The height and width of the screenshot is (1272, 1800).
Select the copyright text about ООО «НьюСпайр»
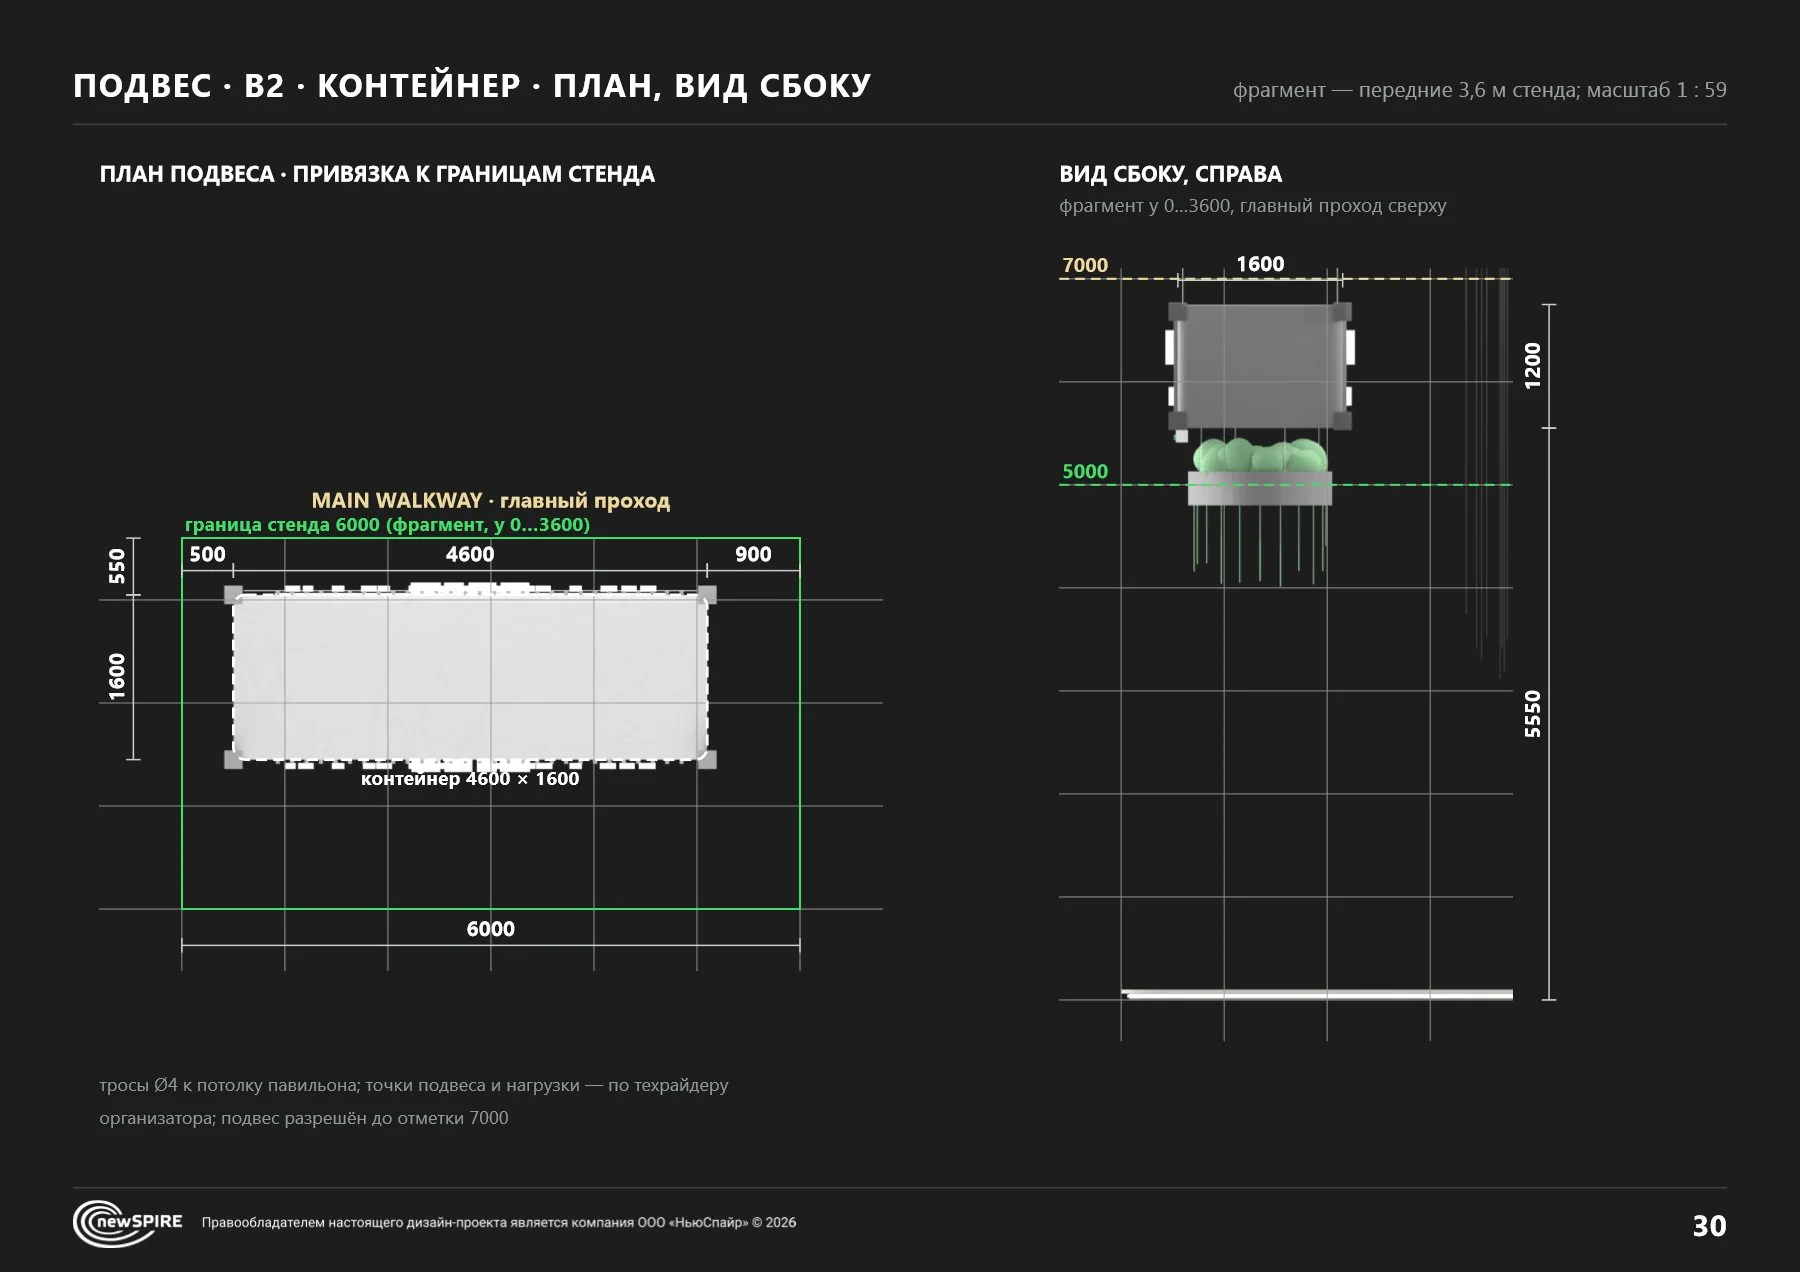coord(499,1222)
